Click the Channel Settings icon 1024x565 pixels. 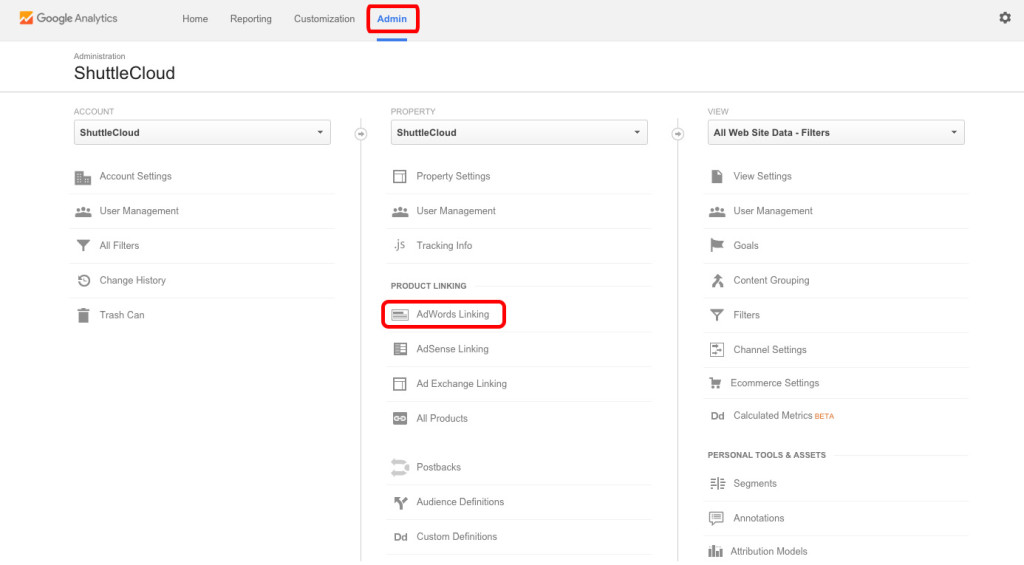coord(716,349)
